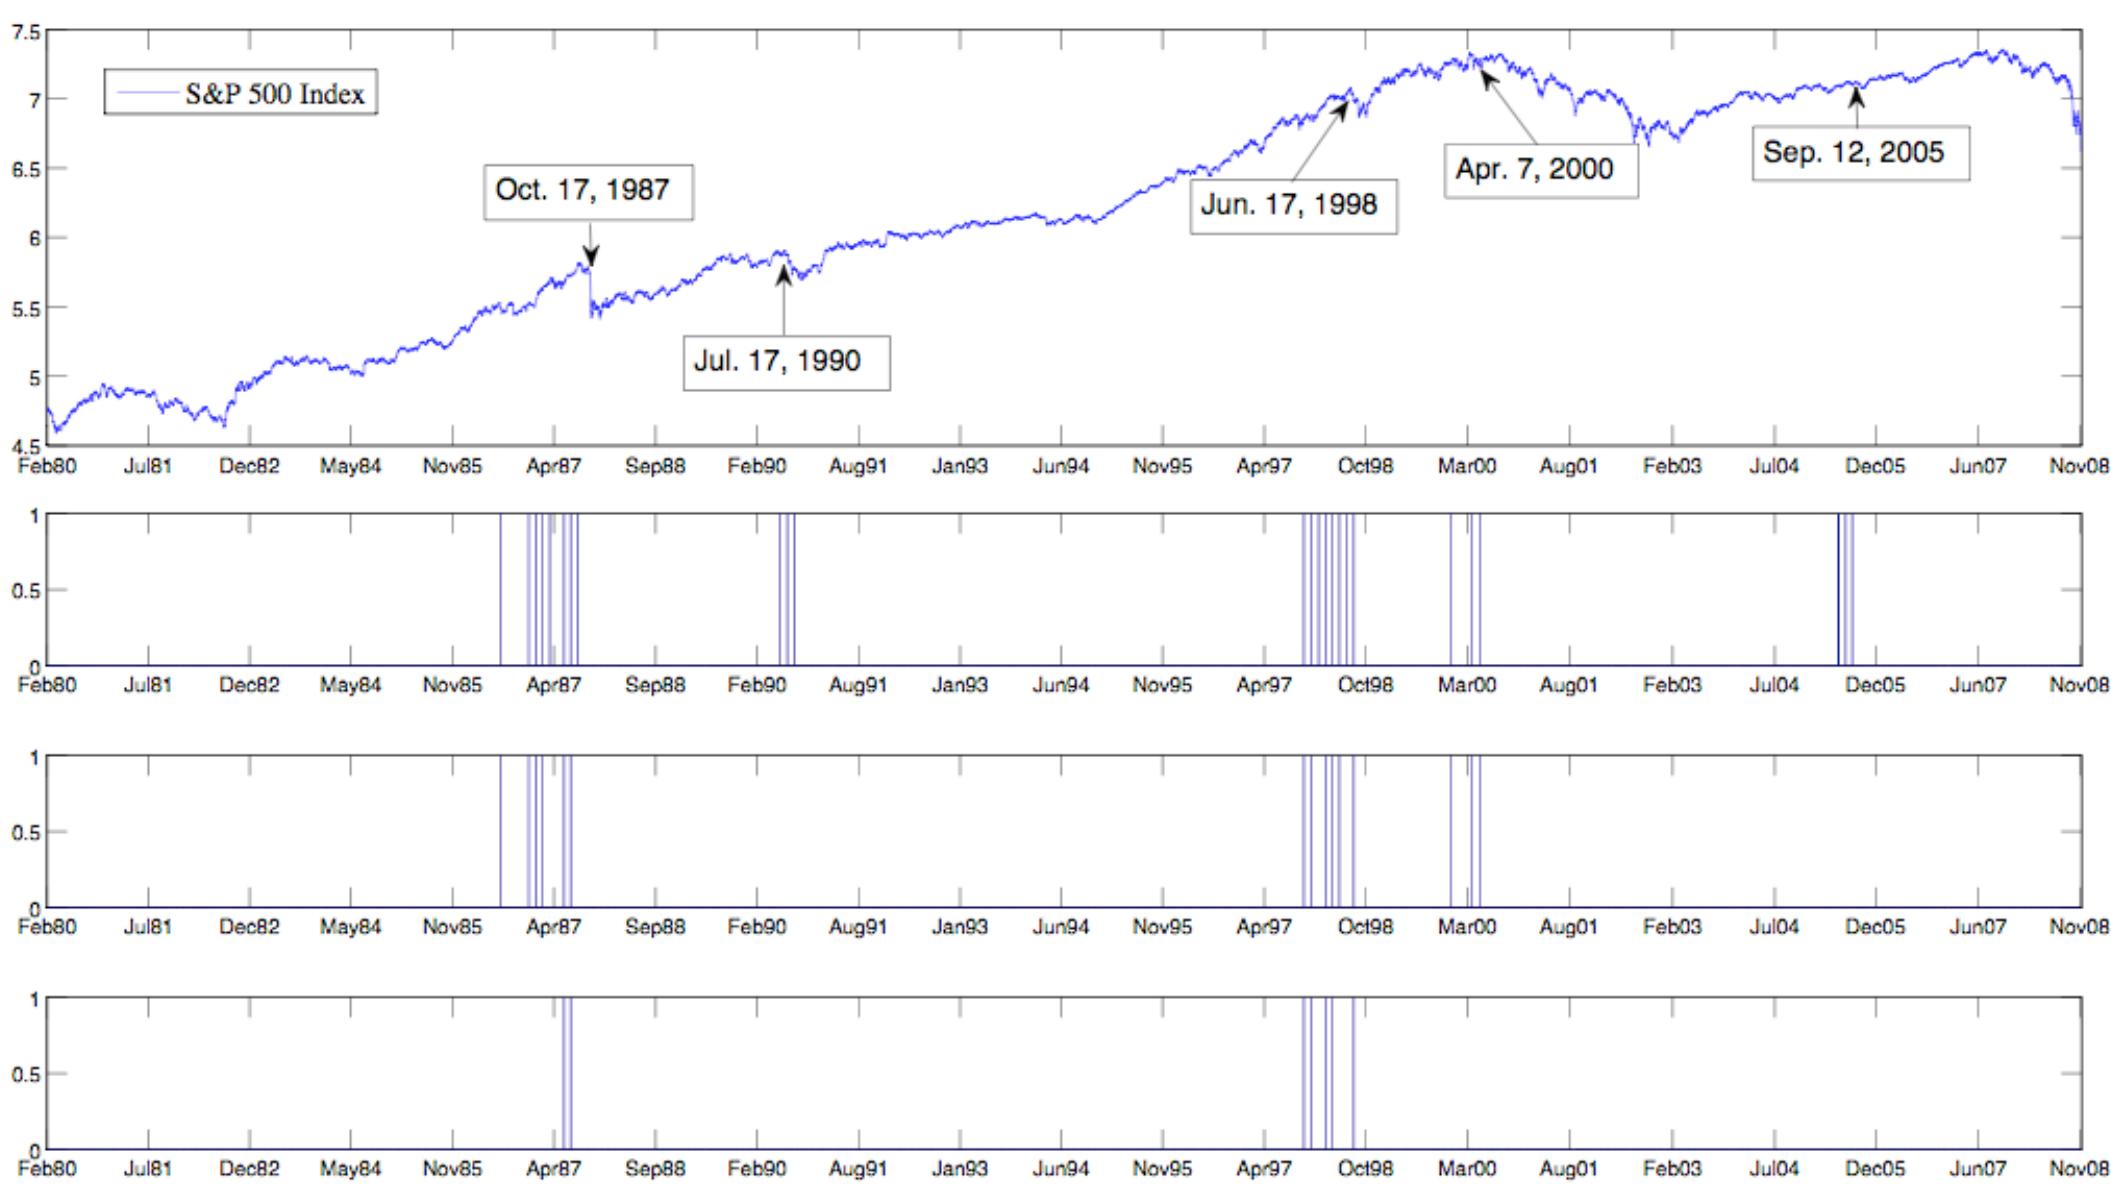Viewport: 2111px width, 1200px height.
Task: Click the 5.5 y-axis value
Action: point(26,309)
